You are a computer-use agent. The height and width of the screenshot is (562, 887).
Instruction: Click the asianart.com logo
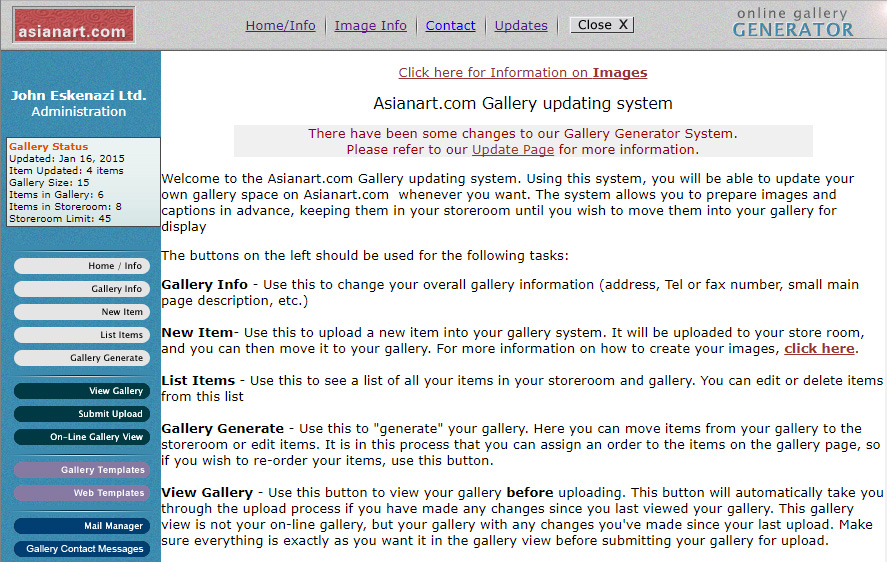74,25
